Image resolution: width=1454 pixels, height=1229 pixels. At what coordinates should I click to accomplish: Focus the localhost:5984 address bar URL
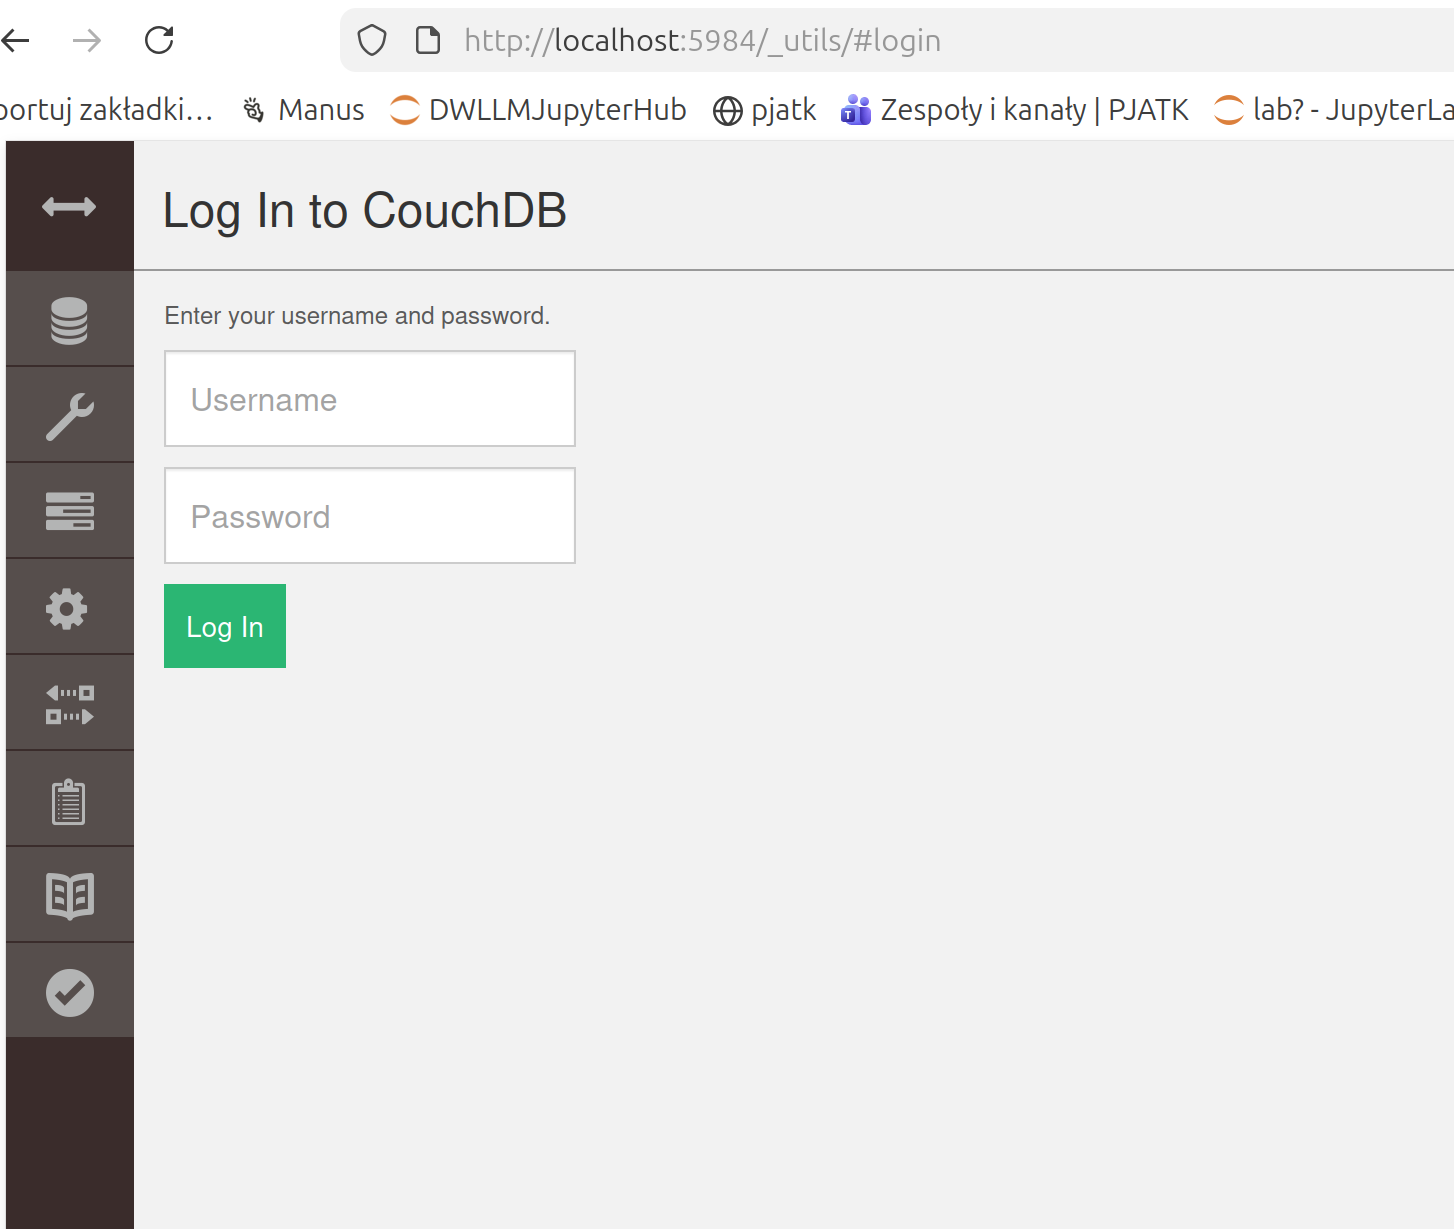(x=702, y=41)
